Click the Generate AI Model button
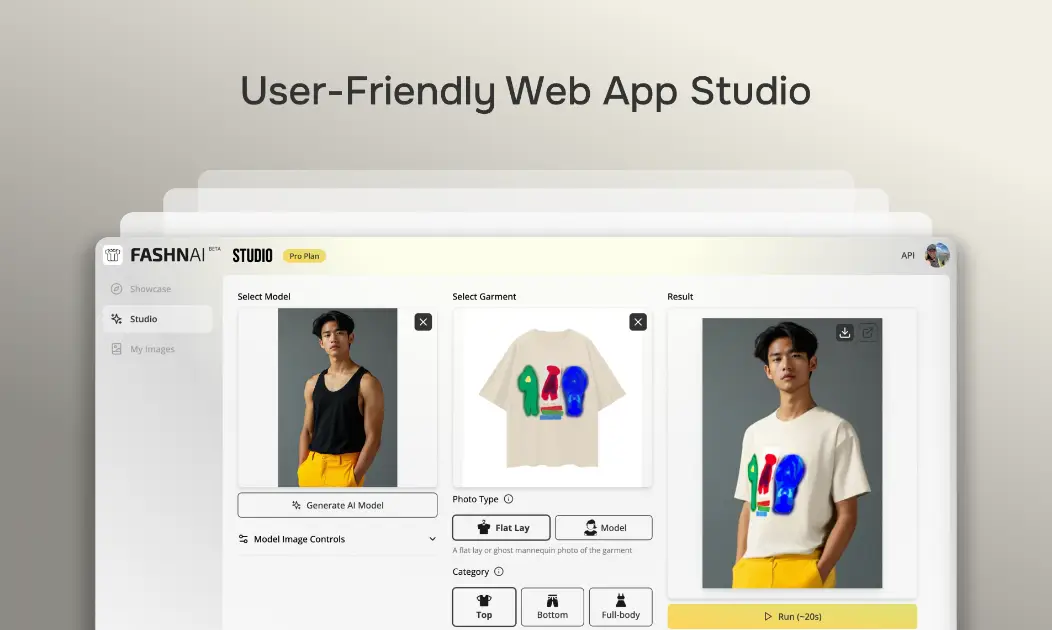 [337, 505]
